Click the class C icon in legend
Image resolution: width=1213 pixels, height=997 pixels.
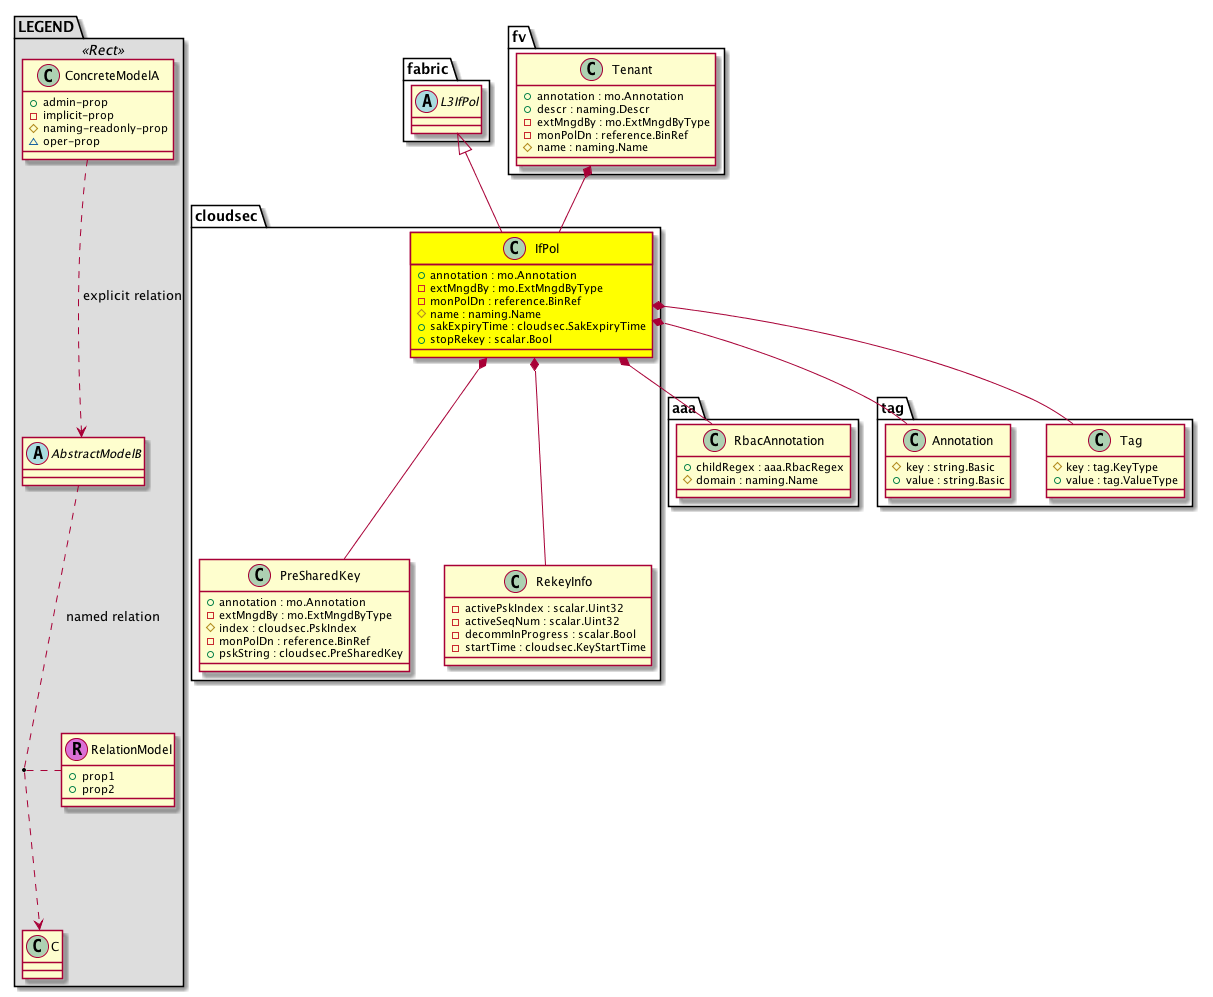tap(31, 945)
